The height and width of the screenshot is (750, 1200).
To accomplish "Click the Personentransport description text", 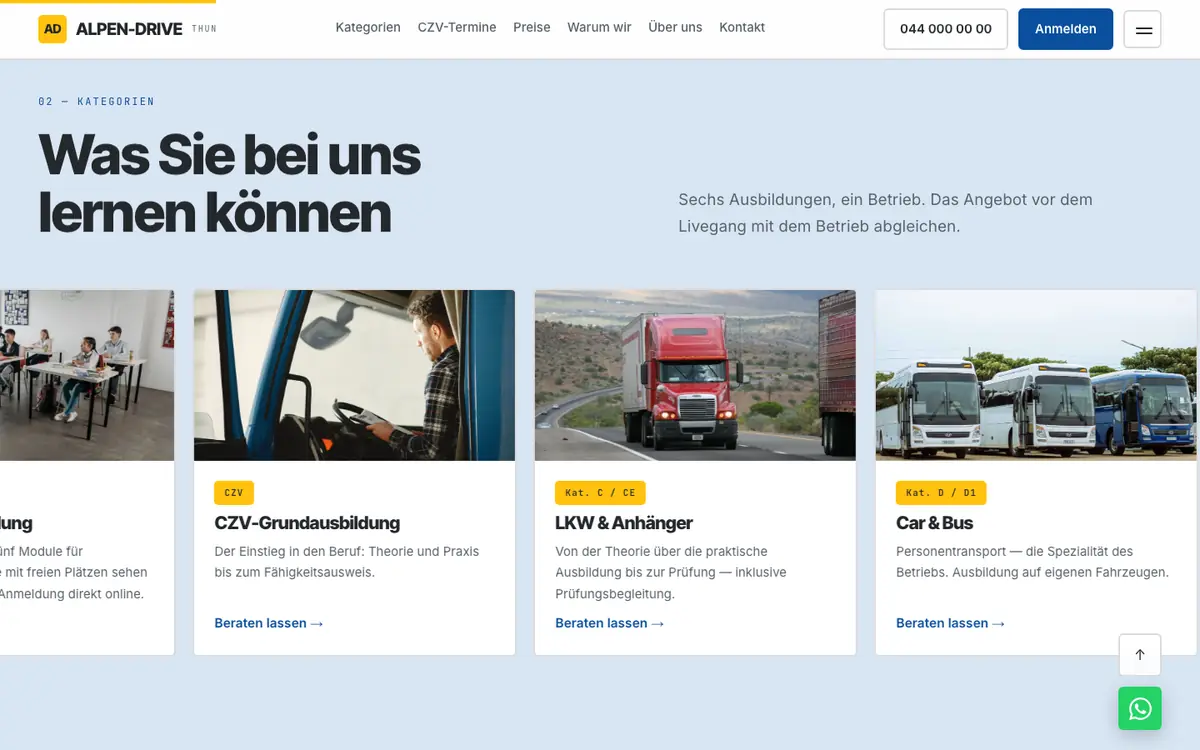I will coord(1032,562).
